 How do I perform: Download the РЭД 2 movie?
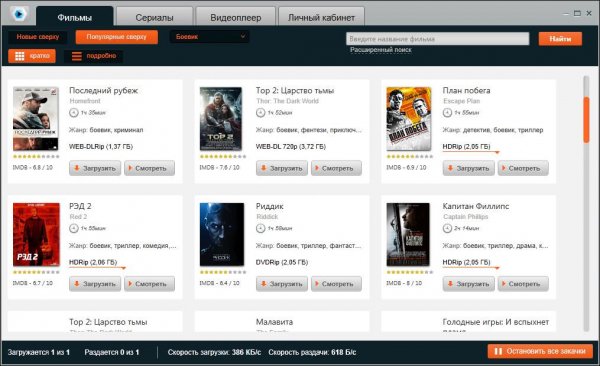tap(95, 284)
